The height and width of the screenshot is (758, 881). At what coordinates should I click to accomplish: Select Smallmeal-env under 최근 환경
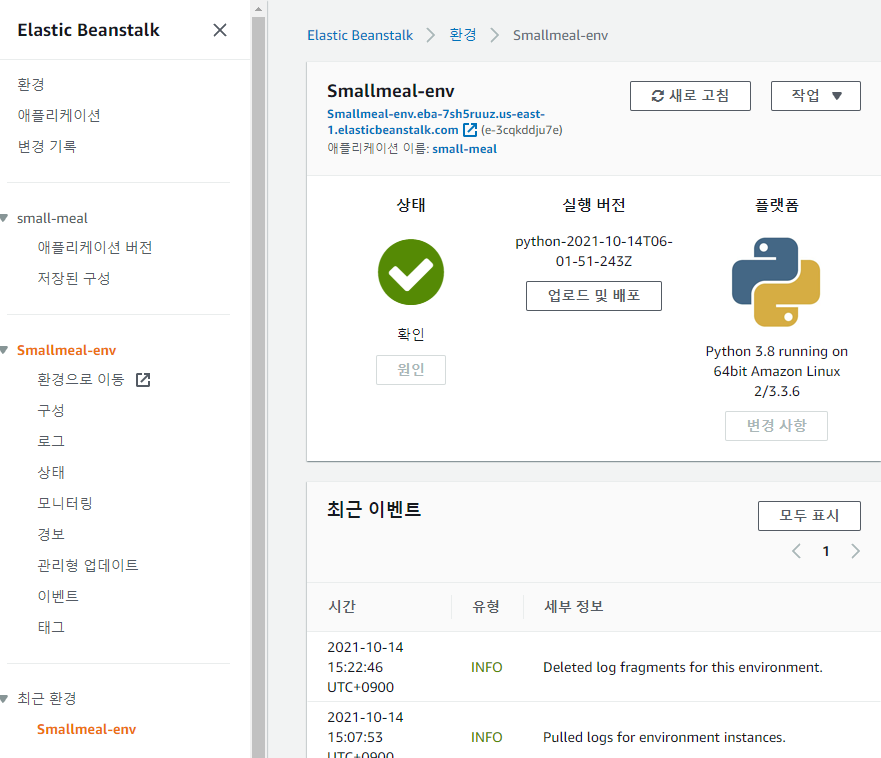pyautogui.click(x=87, y=729)
